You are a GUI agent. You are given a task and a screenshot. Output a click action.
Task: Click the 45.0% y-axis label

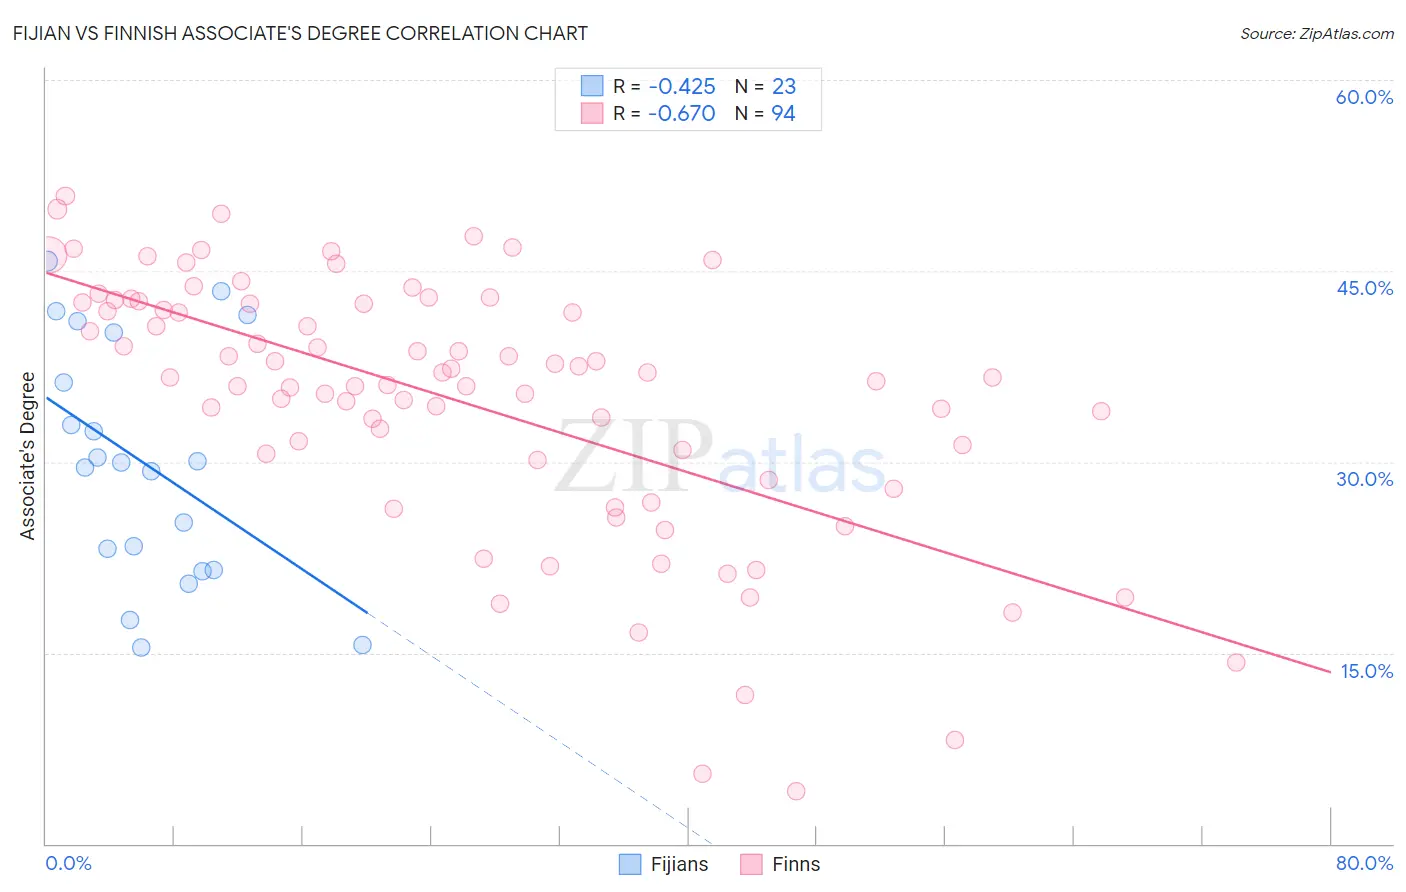1364,288
